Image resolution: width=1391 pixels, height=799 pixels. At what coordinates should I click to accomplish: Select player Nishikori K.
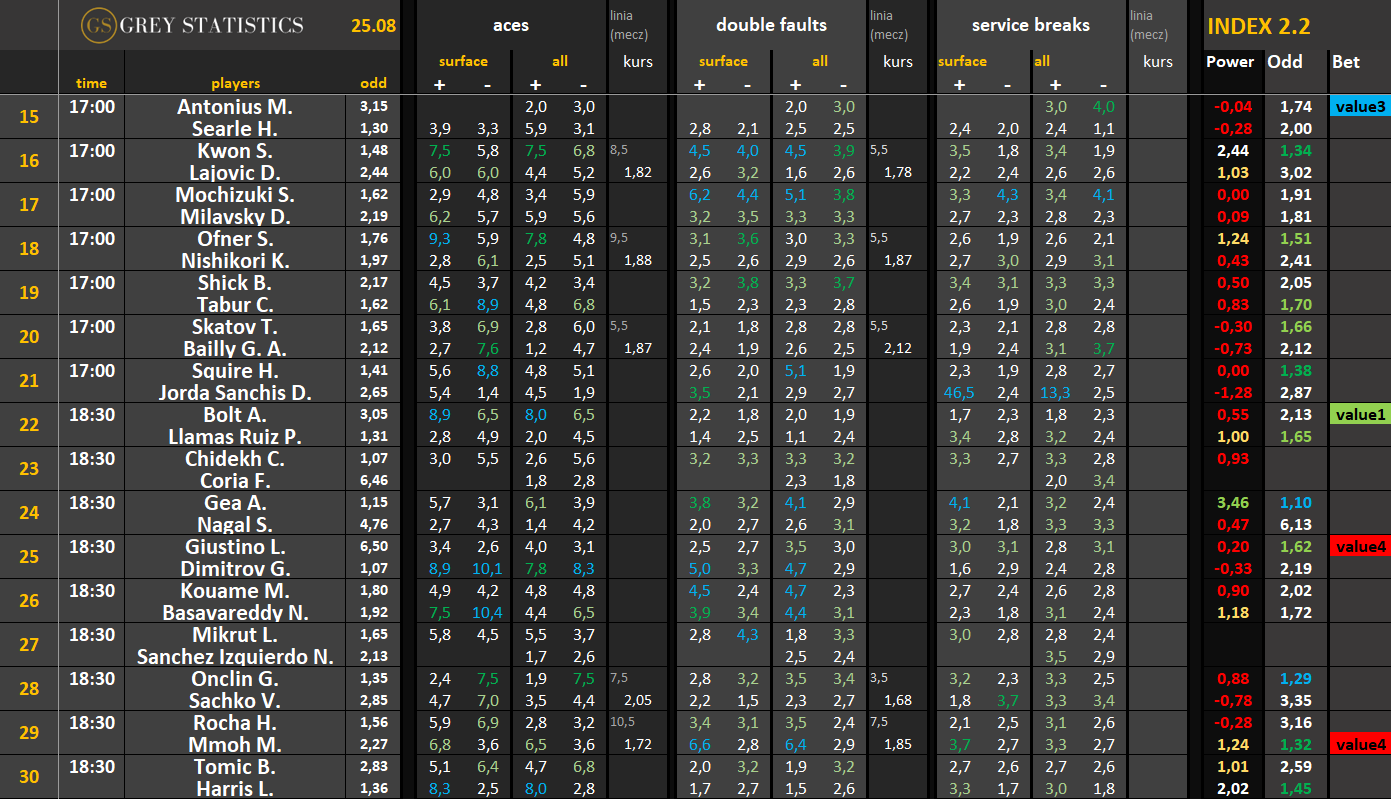(x=235, y=260)
